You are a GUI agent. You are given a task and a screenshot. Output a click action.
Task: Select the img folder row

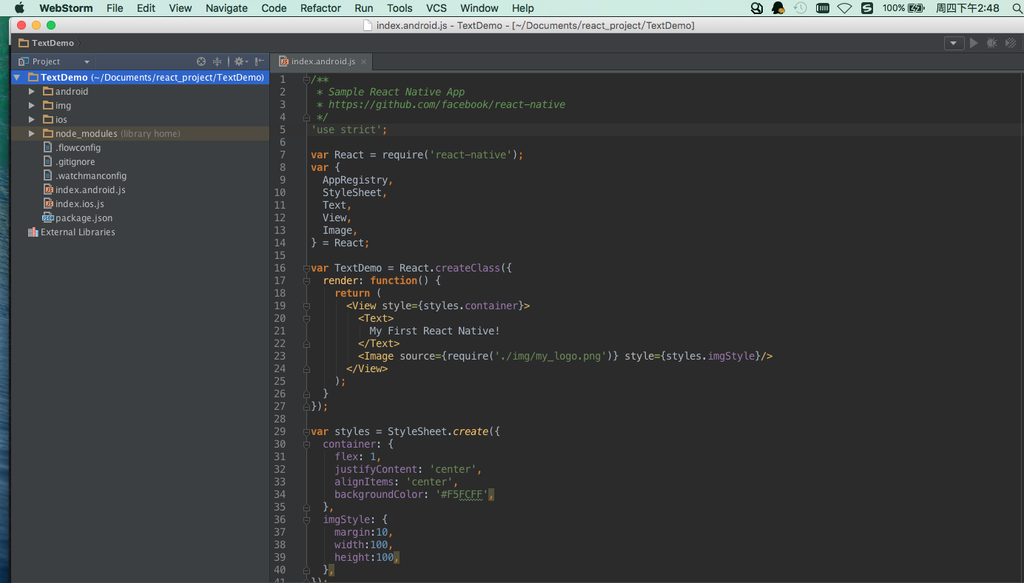[x=140, y=105]
